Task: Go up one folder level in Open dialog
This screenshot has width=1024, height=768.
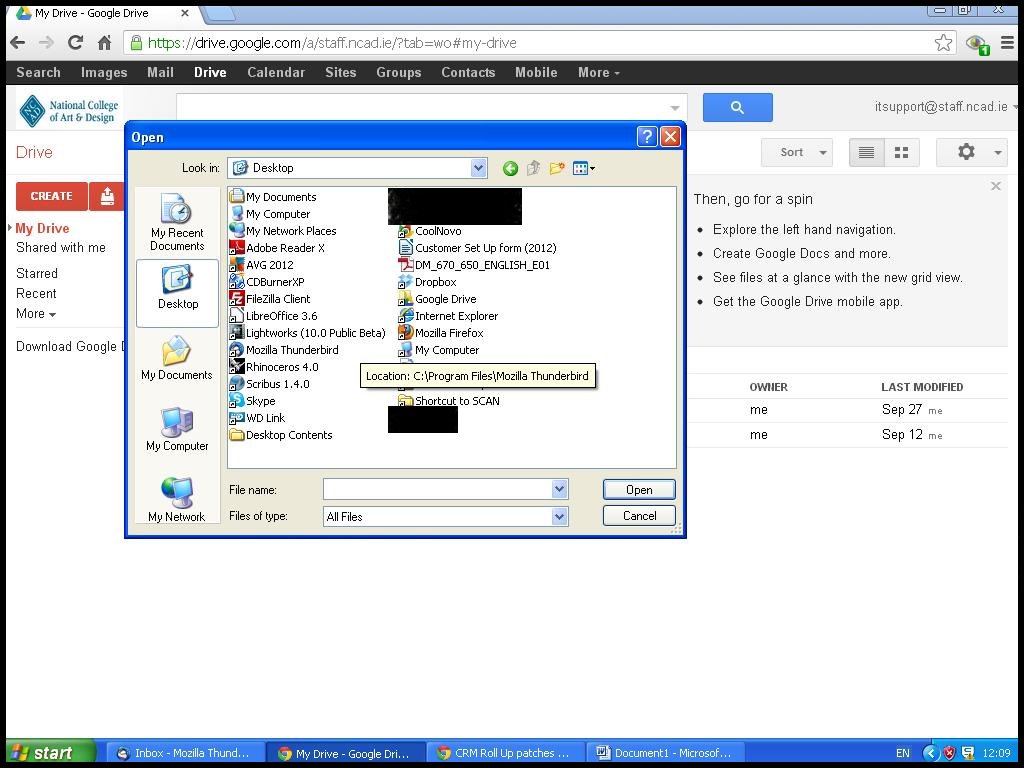Action: point(534,168)
